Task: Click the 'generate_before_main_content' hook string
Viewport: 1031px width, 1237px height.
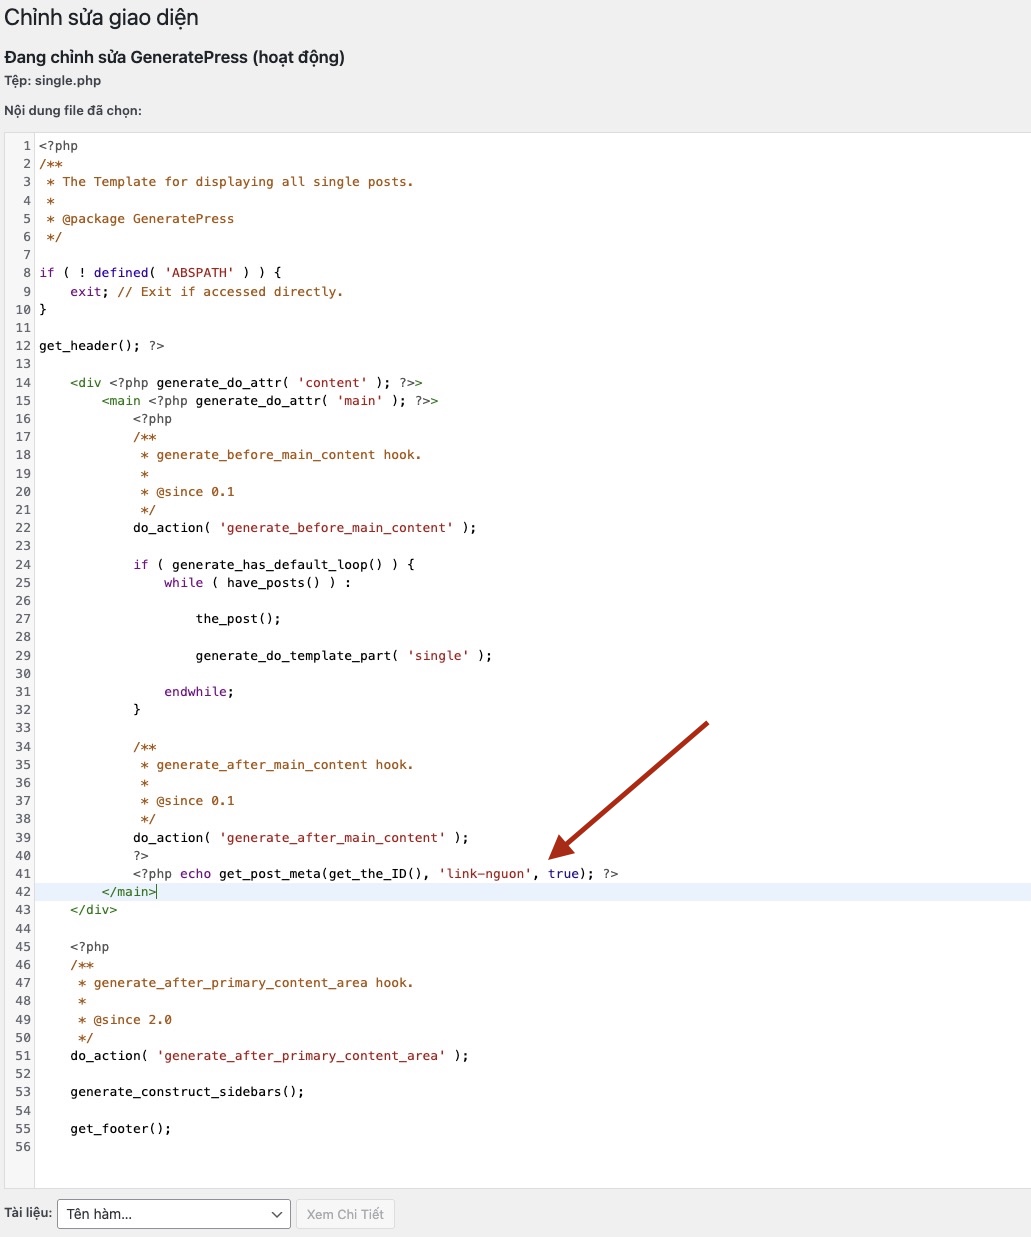Action: pyautogui.click(x=336, y=528)
